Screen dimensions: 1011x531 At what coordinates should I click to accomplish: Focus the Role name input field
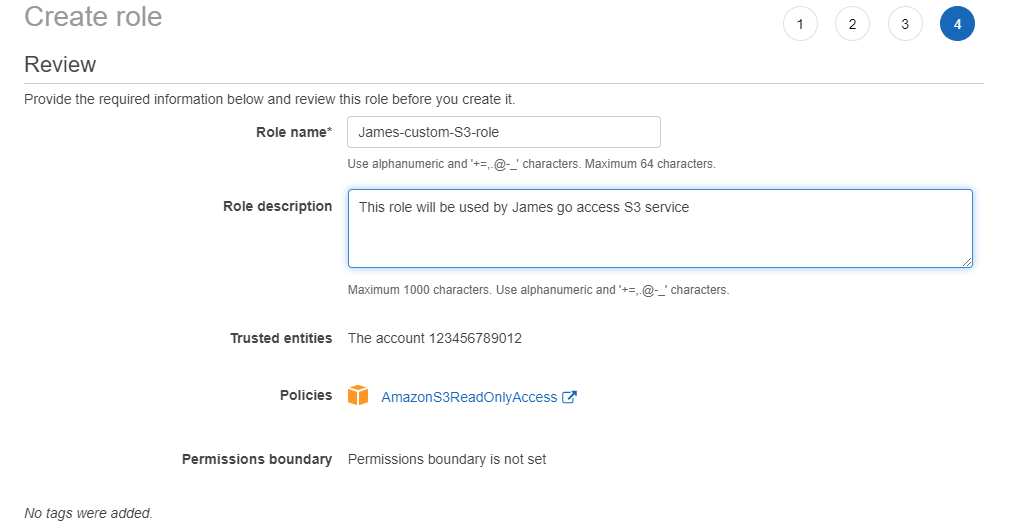[x=504, y=132]
